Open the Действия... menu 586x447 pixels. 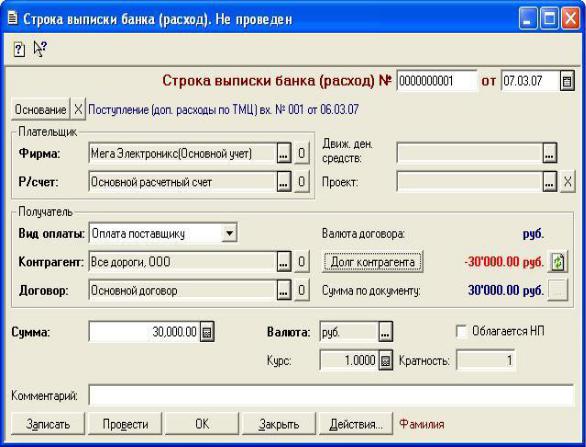tap(355, 424)
